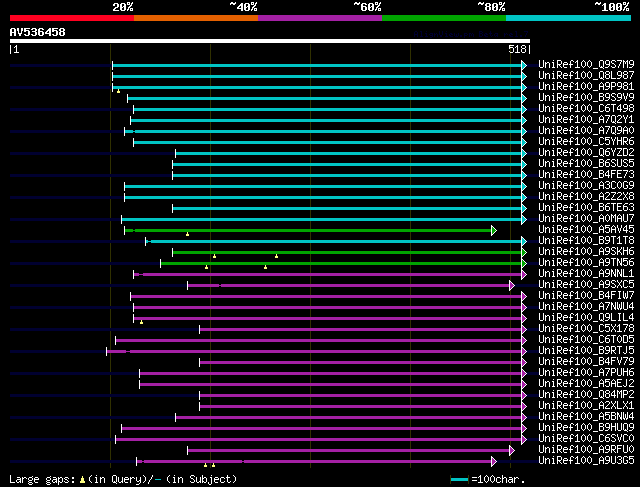640x487 pixels.
Task: Click the cyan ~100% identity legend segment
Action: click(x=568, y=18)
